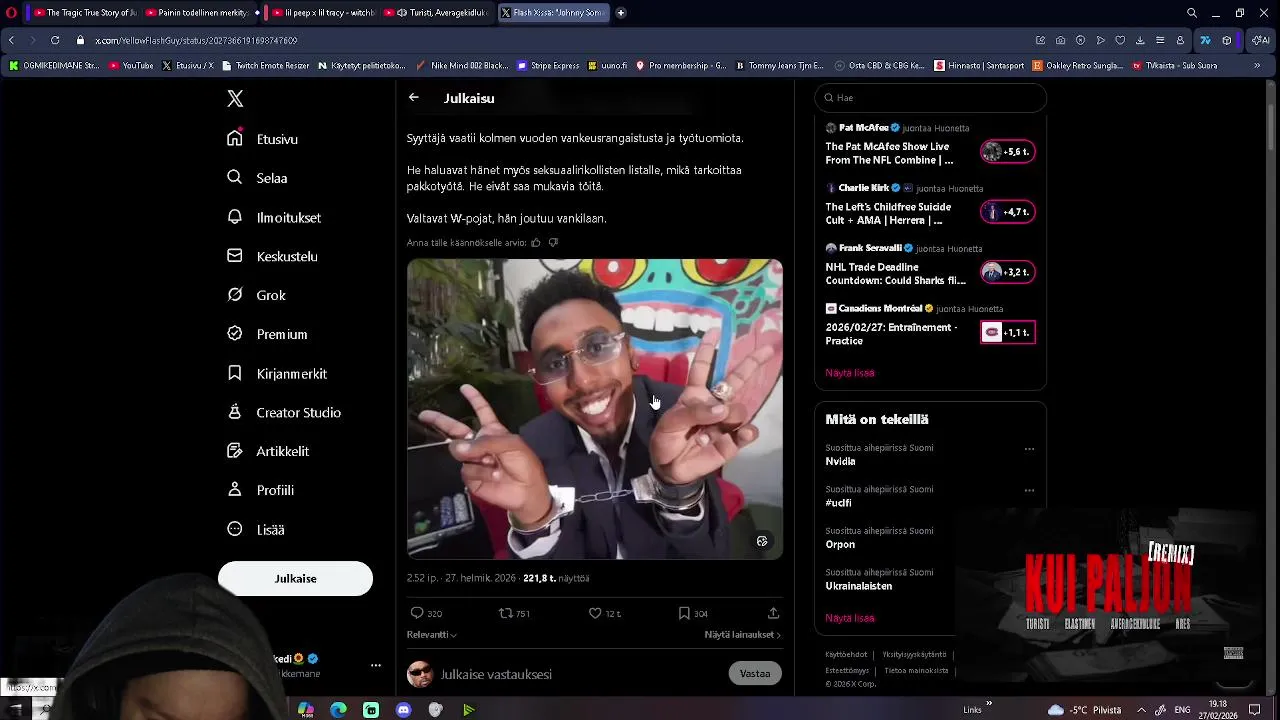Open Profiili icon in sidebar
This screenshot has width=1280, height=720.
point(235,490)
